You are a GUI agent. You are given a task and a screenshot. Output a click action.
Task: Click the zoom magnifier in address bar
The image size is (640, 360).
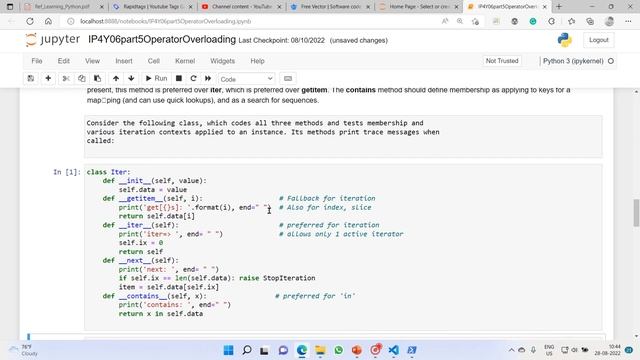460,21
